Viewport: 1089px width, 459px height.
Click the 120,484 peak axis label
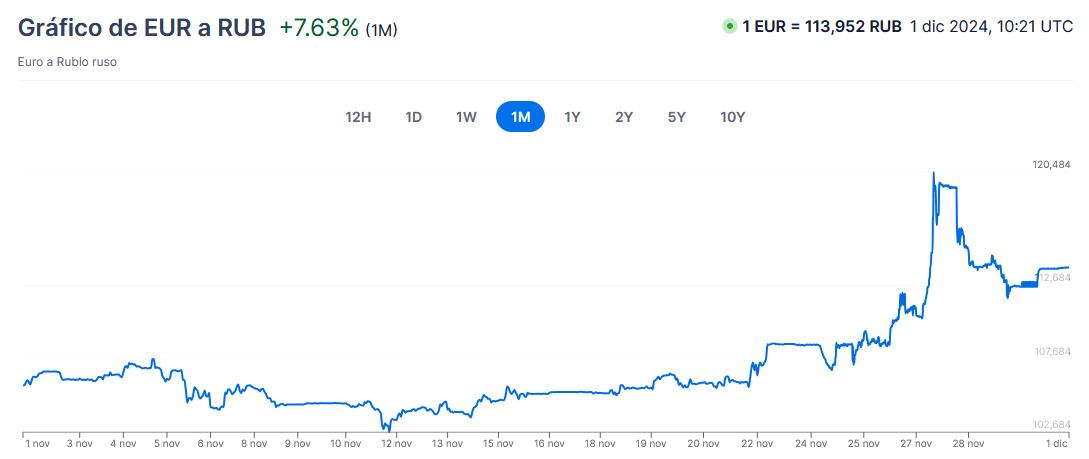coord(1051,164)
